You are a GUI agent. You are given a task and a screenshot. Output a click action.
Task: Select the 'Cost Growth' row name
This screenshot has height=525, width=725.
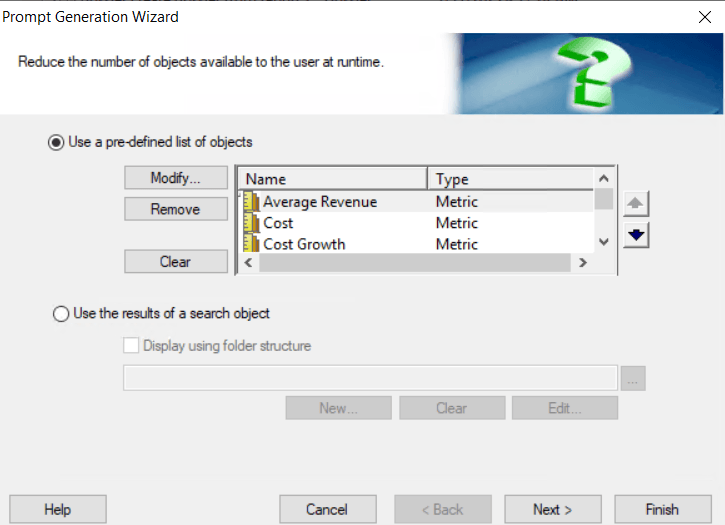coord(304,244)
